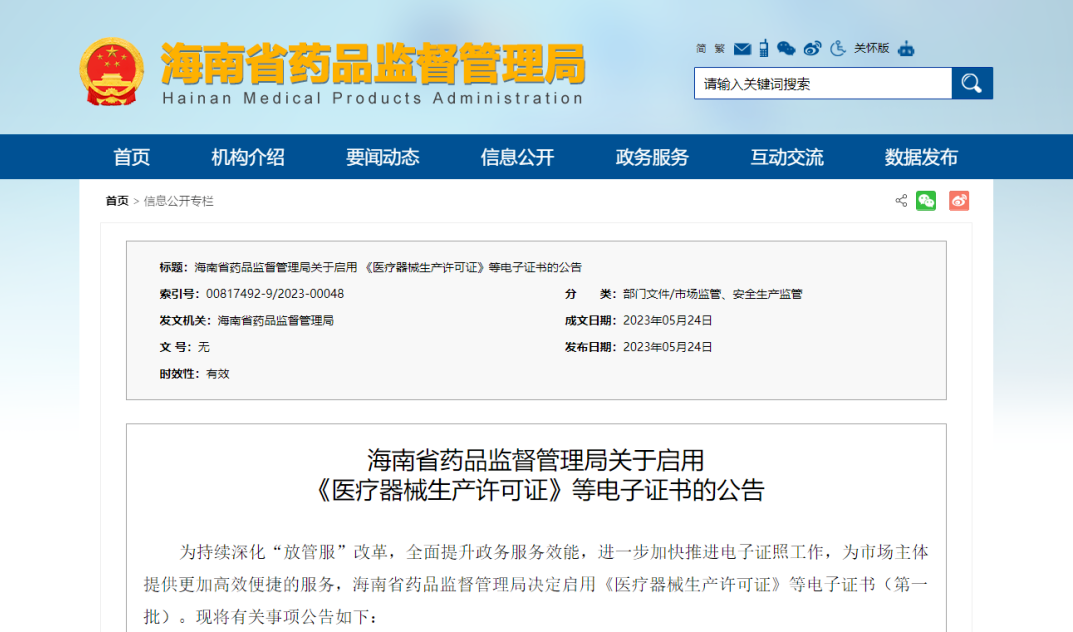Open the 信息公开 navigation menu
Screen dimensions: 1073x632
517,157
